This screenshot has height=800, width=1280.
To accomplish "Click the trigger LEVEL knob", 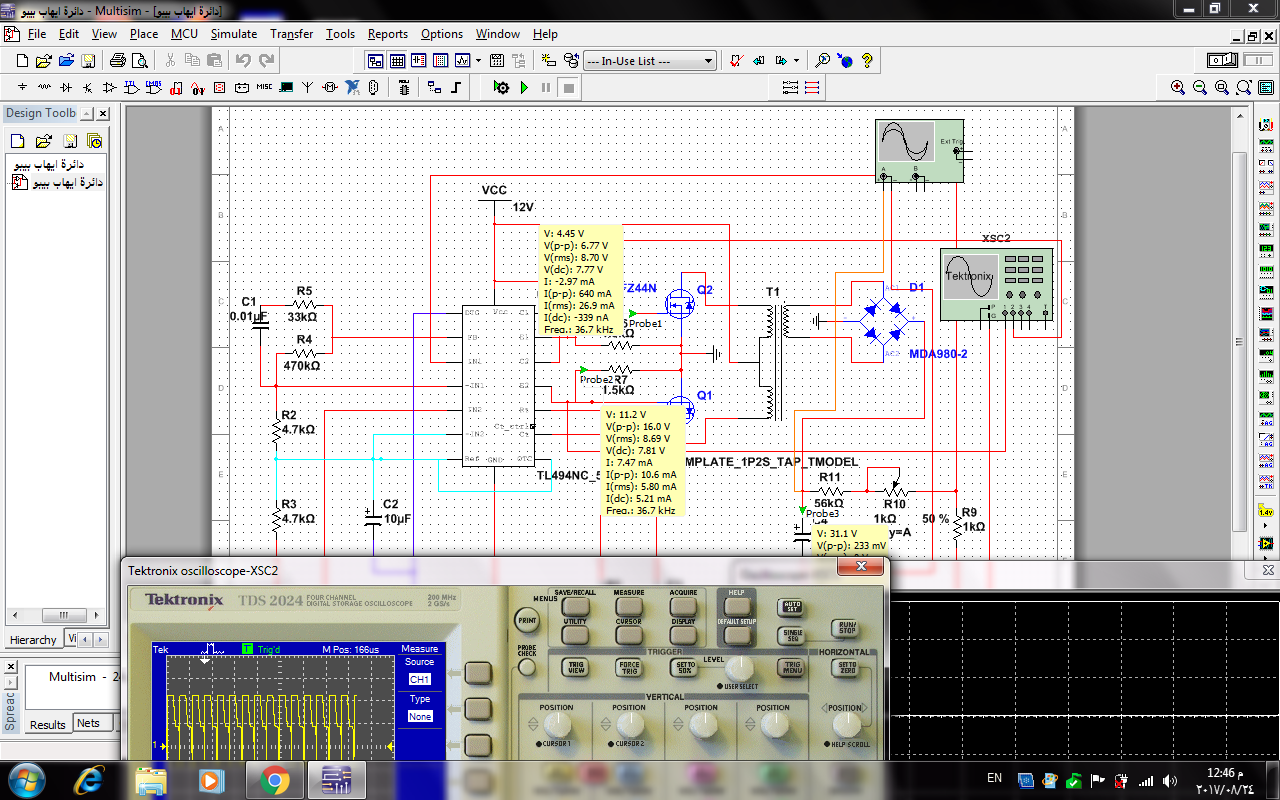I will (739, 669).
